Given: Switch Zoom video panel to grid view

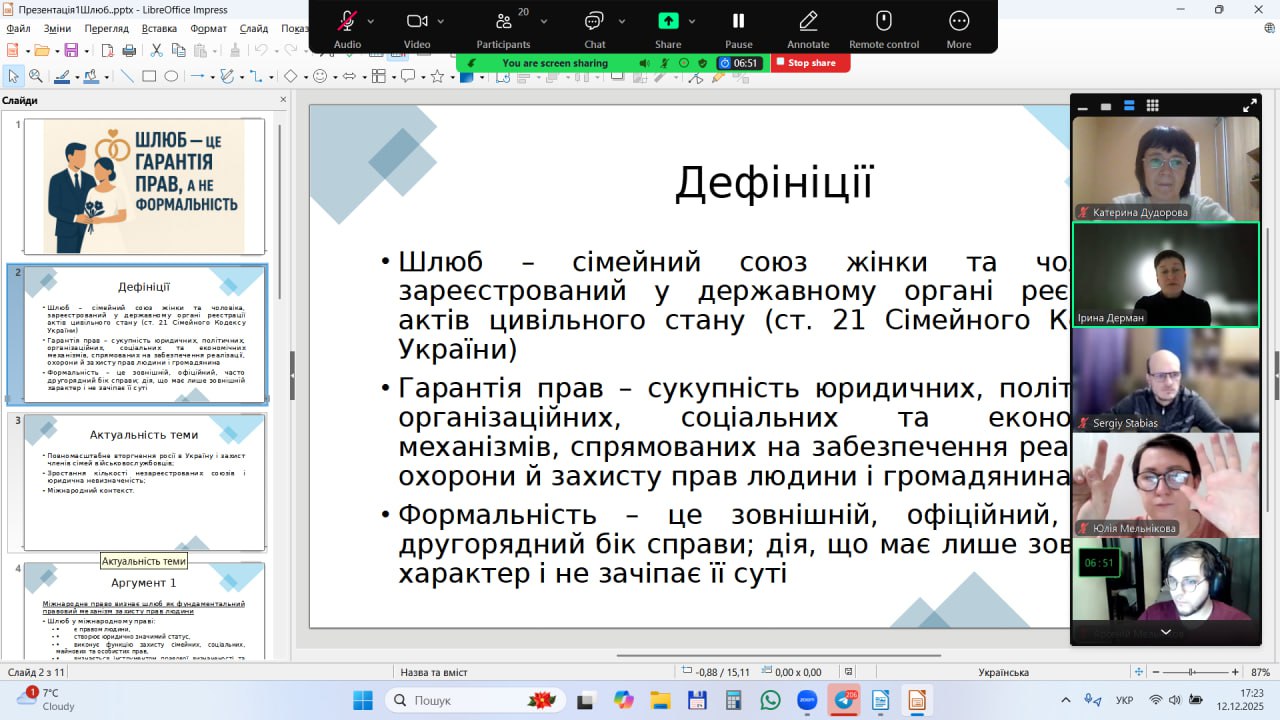Looking at the screenshot, I should [x=1152, y=106].
